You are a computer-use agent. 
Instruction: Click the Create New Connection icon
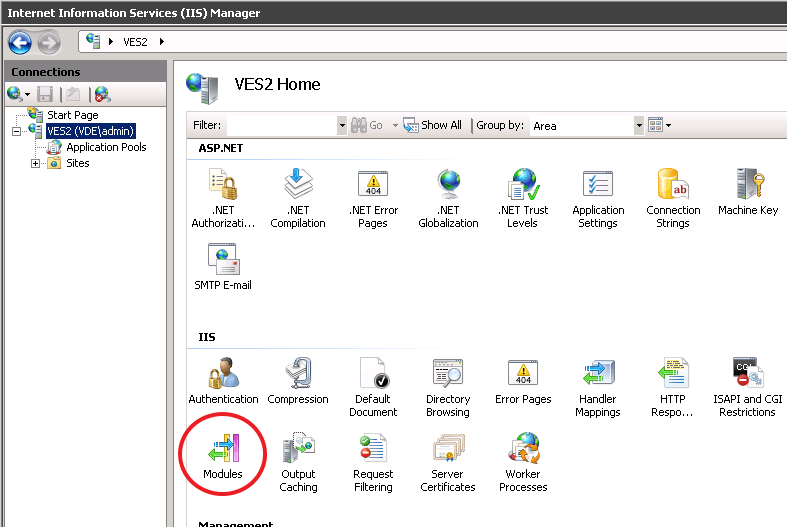(x=19, y=94)
